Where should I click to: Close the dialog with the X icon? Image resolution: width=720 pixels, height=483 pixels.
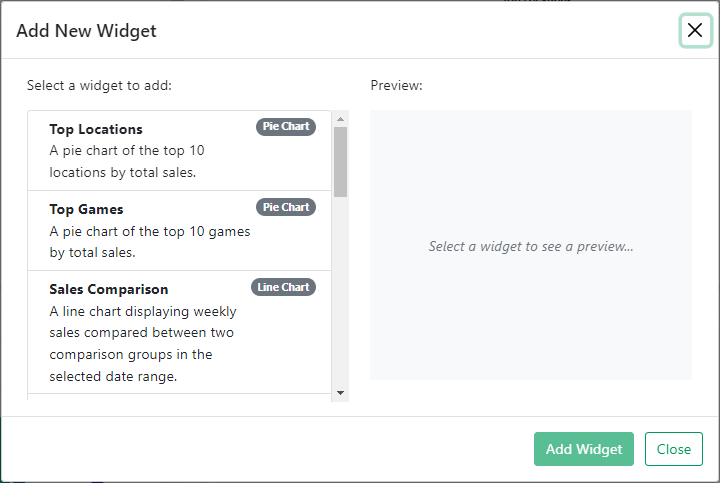coord(695,30)
